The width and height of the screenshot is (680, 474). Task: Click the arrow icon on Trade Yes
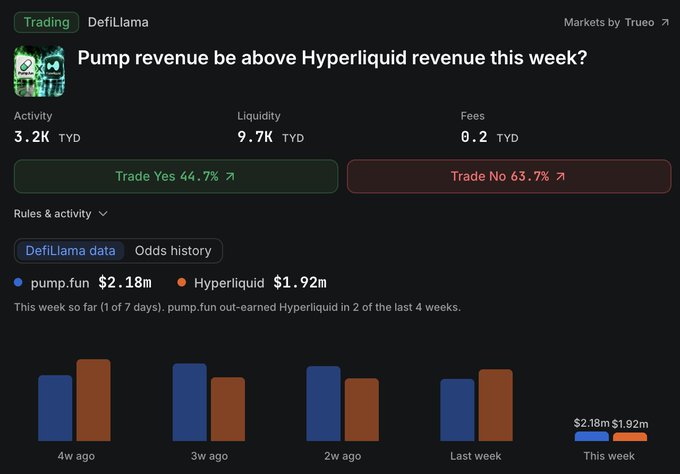pos(230,176)
